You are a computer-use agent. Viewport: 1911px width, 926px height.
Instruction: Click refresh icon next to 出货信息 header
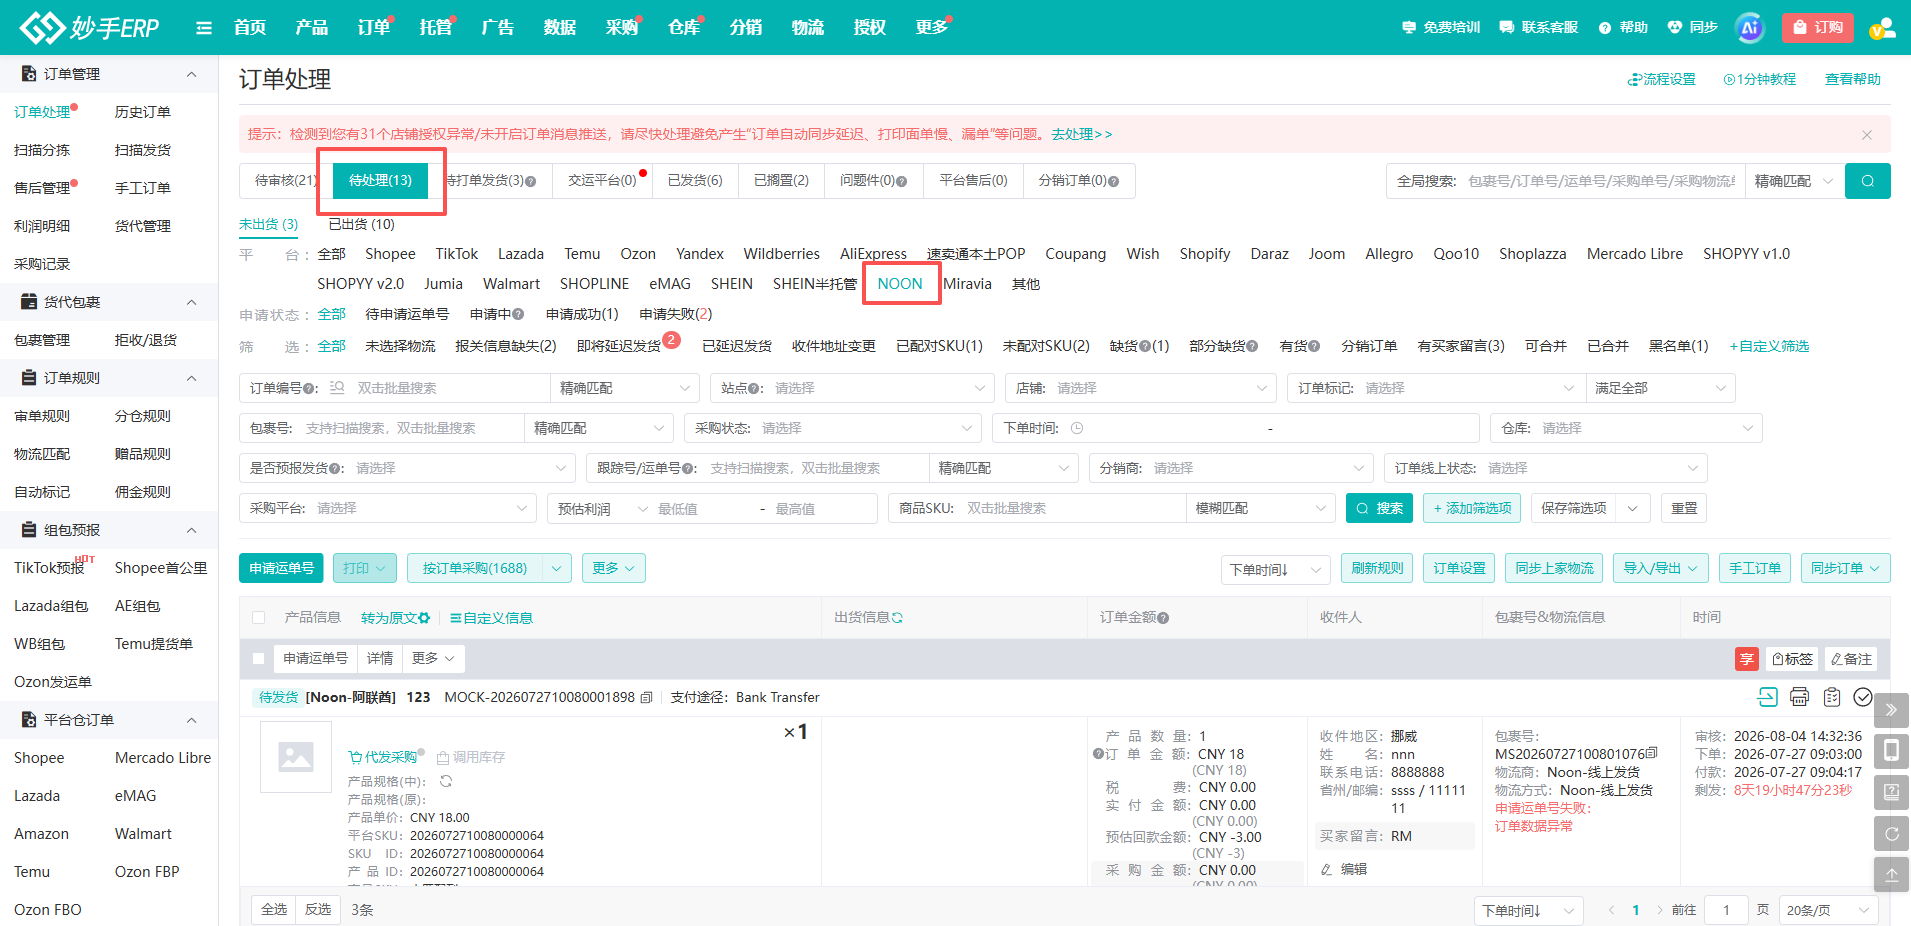897,618
